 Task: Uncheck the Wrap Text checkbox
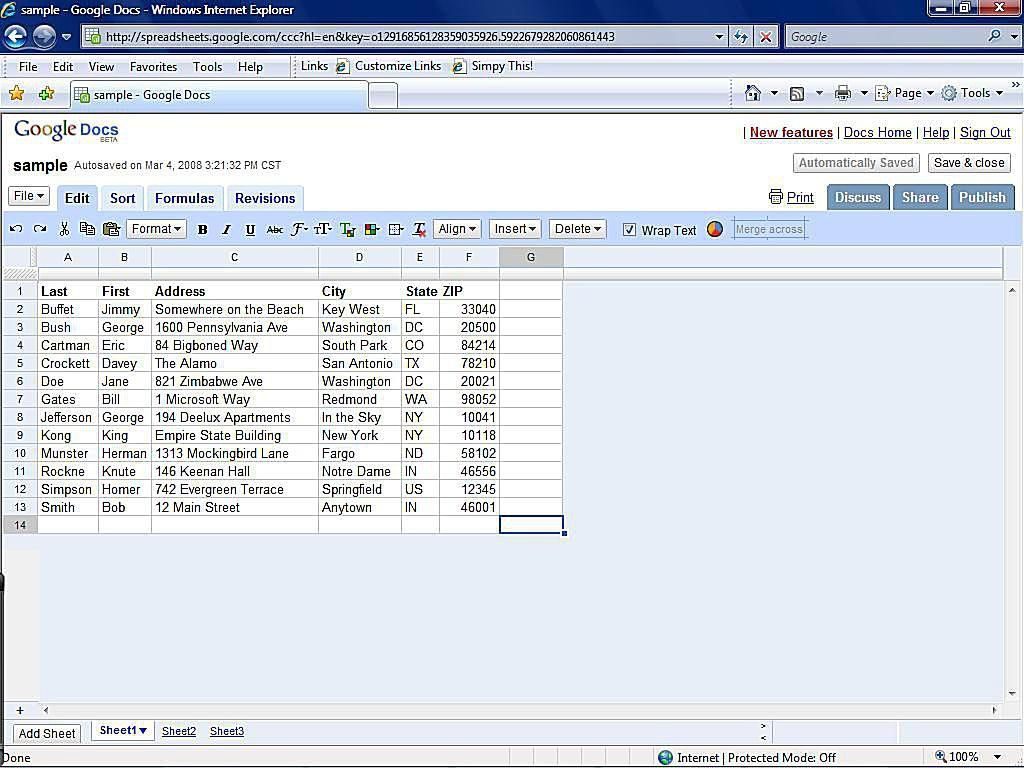point(630,229)
